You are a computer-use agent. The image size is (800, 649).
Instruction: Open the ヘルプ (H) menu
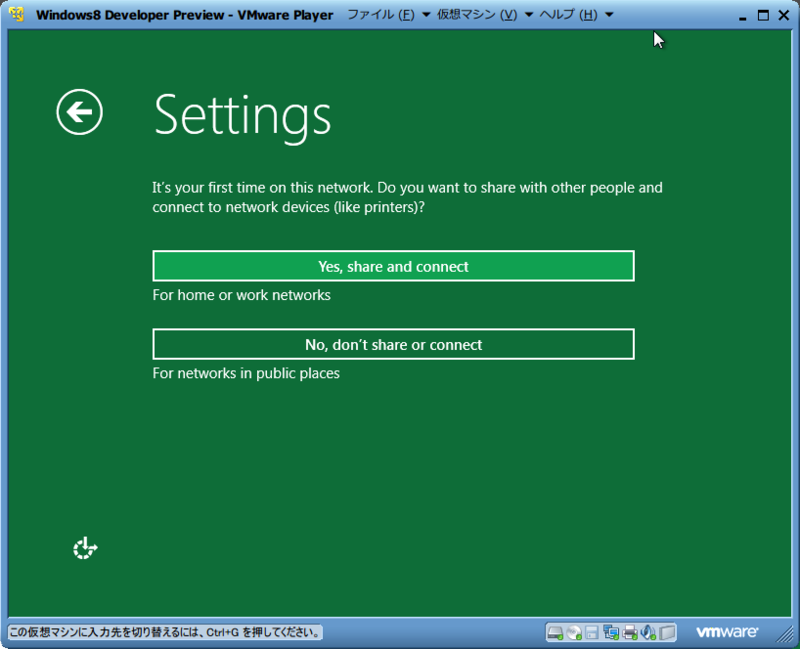pos(568,15)
